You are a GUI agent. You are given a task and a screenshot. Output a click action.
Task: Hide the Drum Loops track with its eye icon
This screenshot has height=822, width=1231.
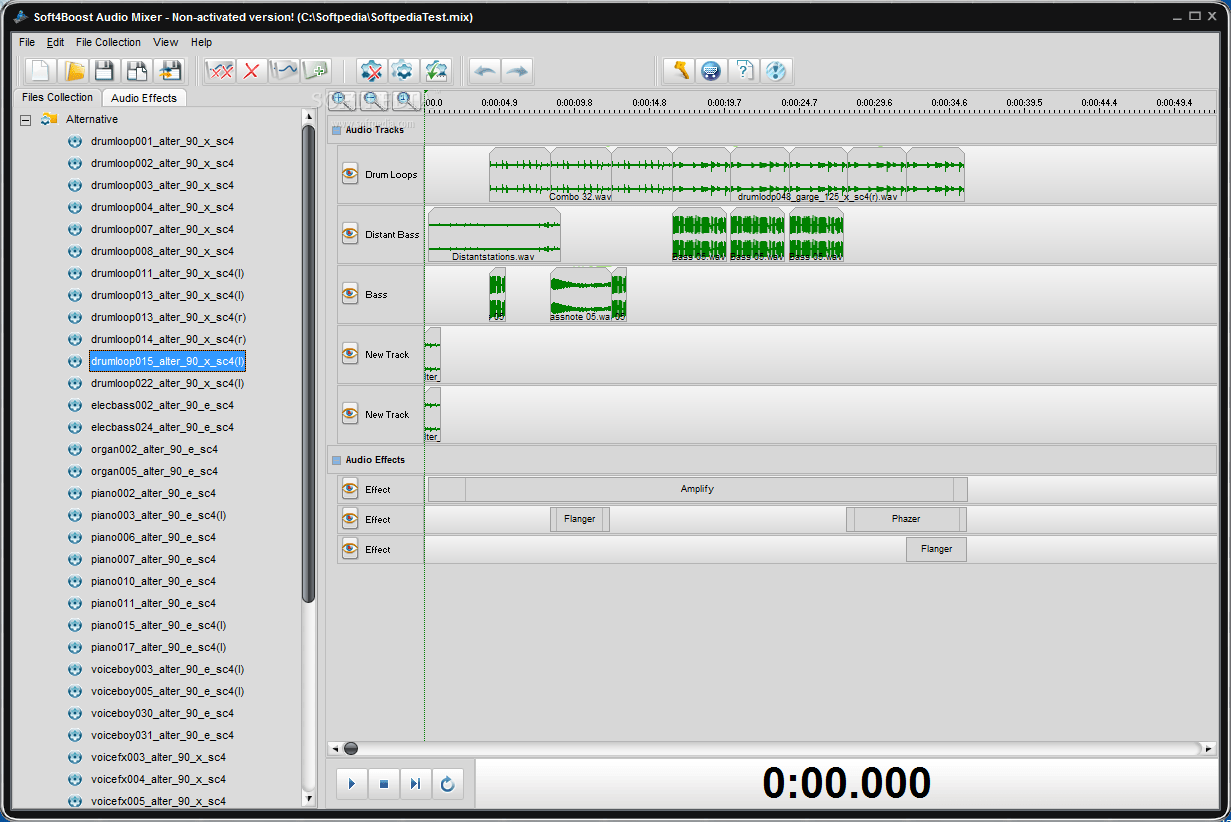349,173
